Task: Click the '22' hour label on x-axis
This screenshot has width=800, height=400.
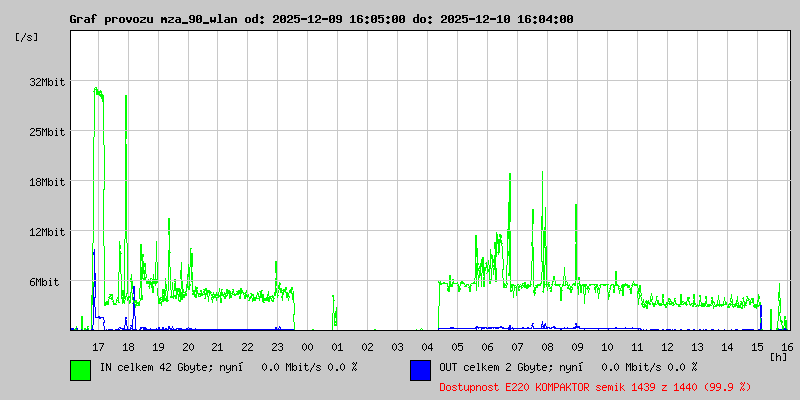Action: 247,347
